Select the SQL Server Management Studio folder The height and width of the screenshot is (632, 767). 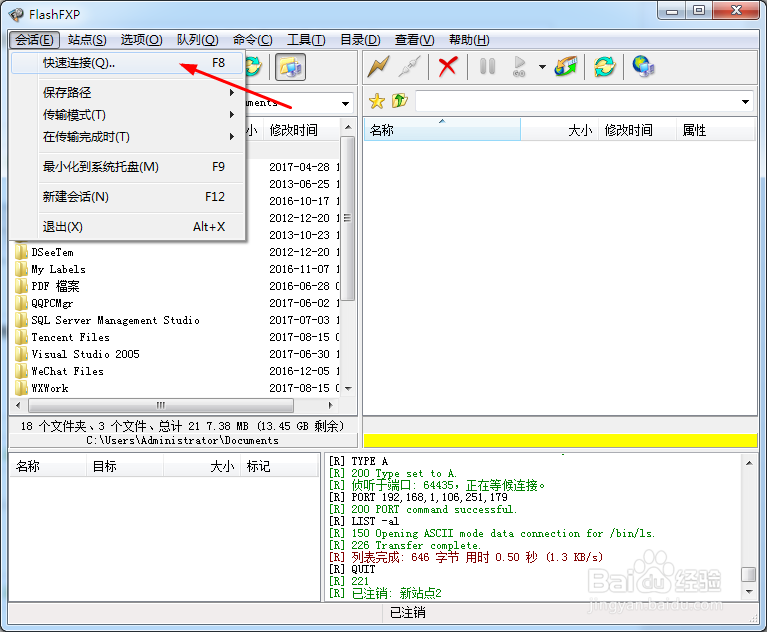(x=115, y=320)
